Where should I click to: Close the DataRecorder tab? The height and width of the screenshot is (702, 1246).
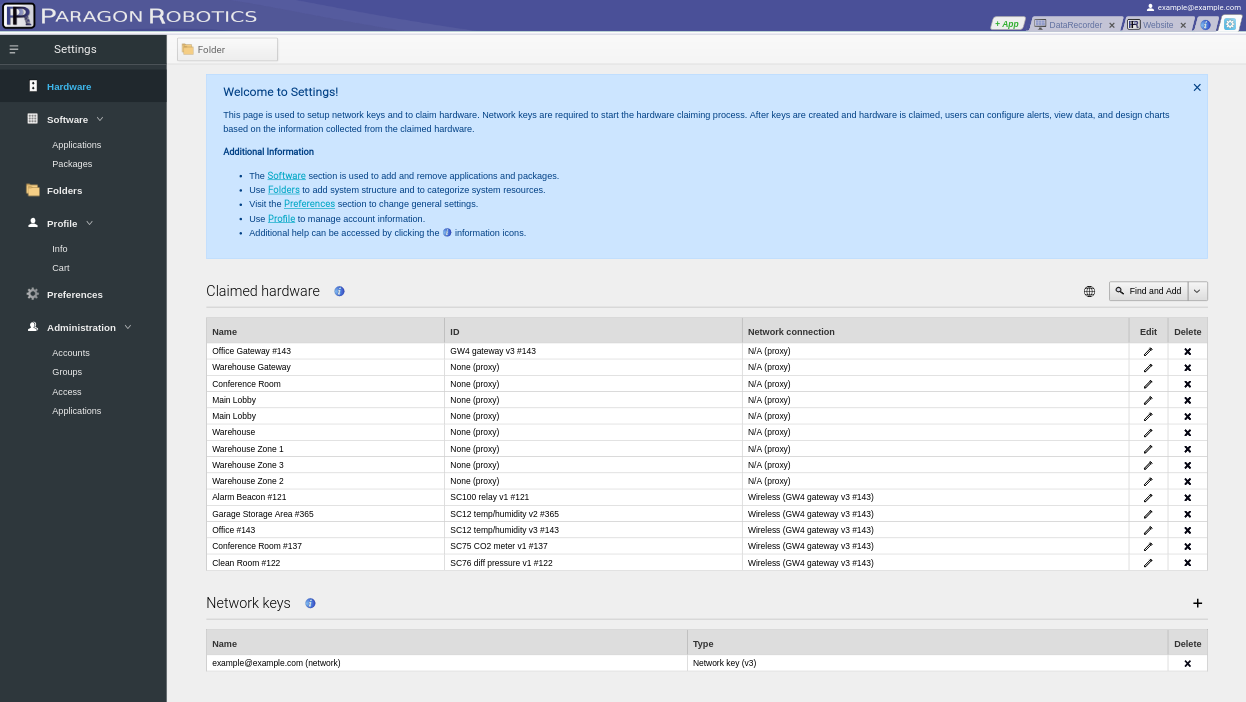coord(1112,25)
